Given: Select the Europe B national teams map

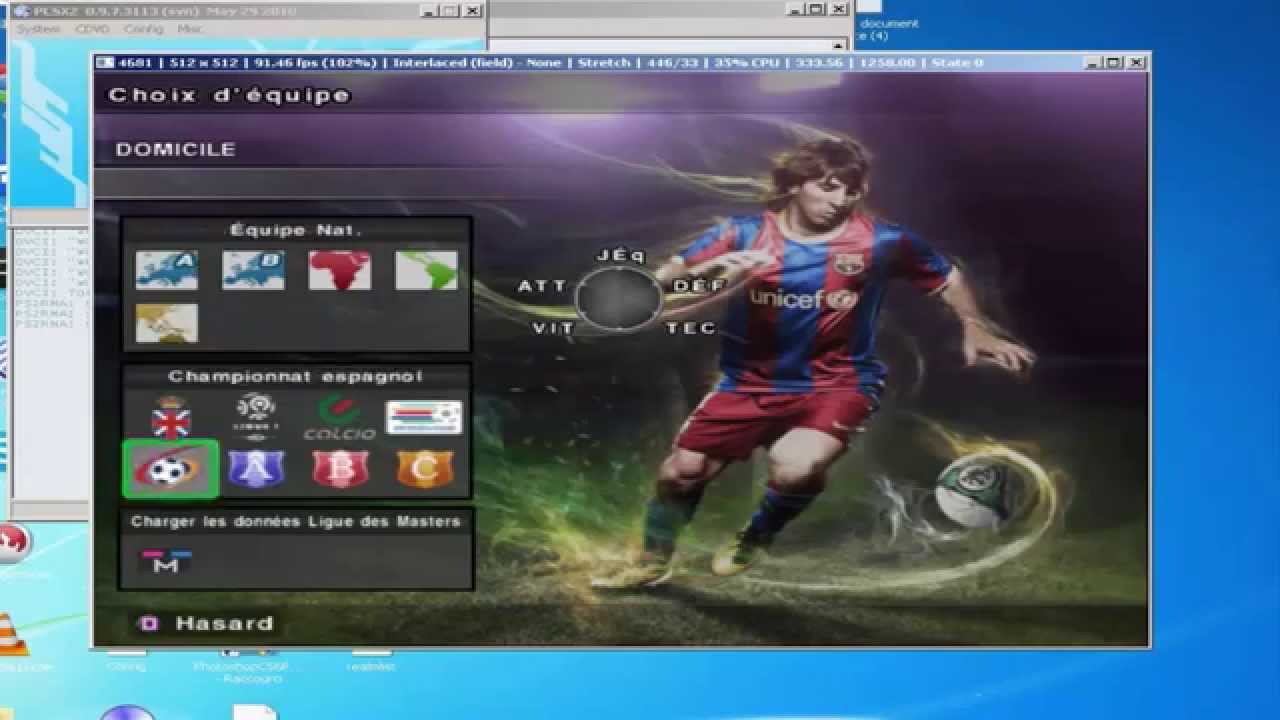Looking at the screenshot, I should 253,270.
